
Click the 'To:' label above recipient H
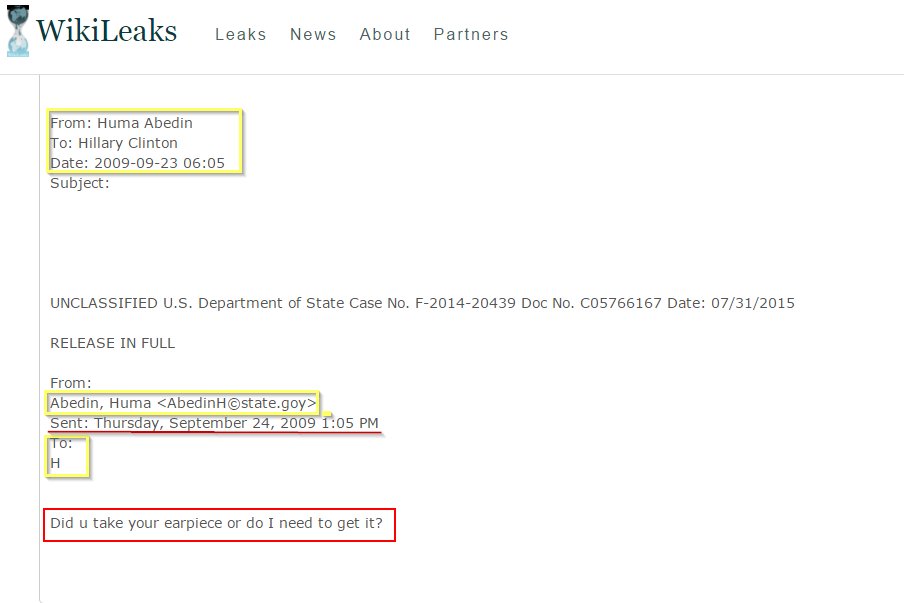tap(61, 443)
